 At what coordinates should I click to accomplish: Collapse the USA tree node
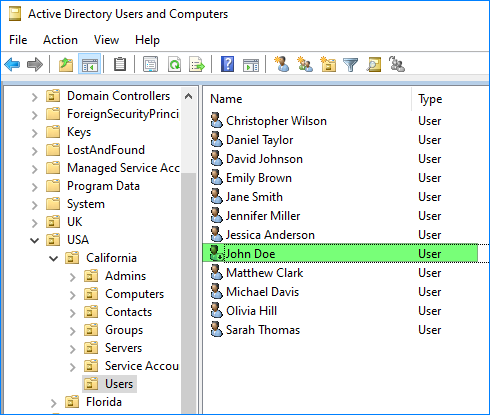[34, 240]
